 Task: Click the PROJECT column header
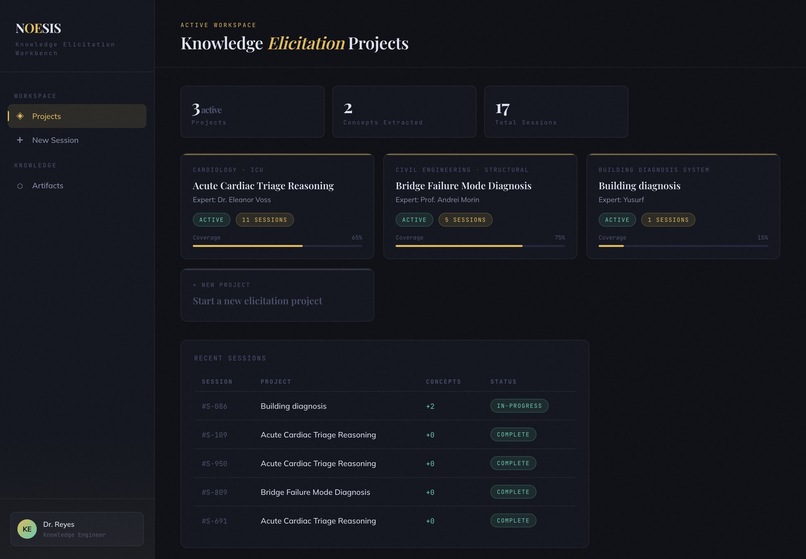276,382
